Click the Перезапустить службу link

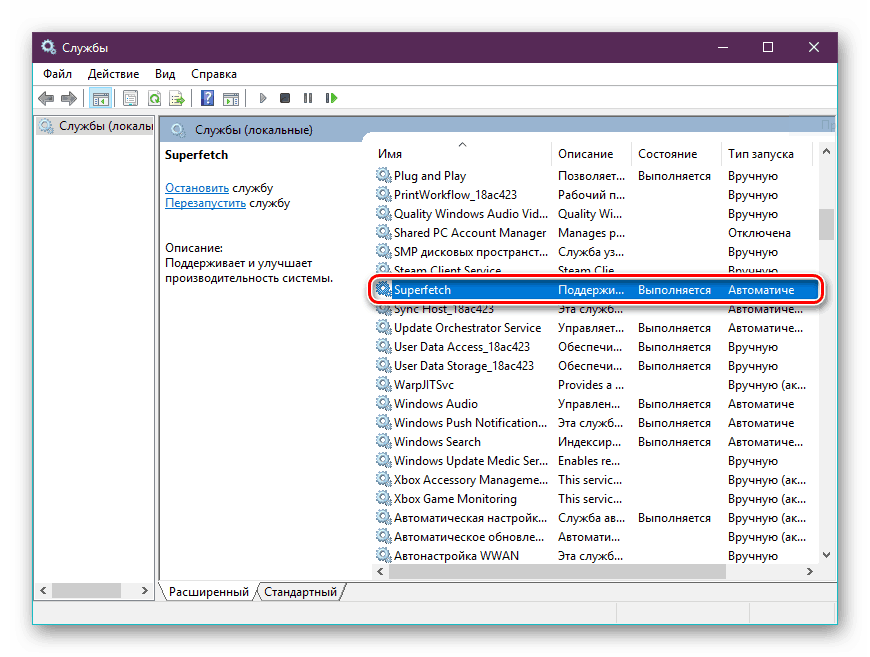pos(205,202)
